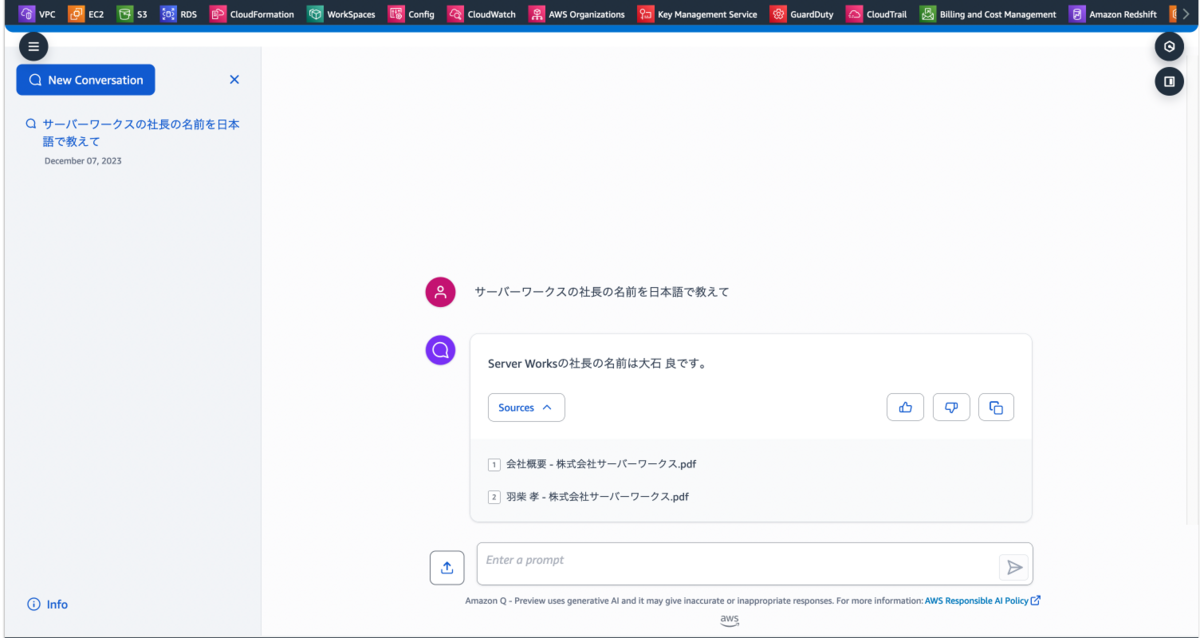1200x638 pixels.
Task: Open the CloudTrail shortcut
Action: [x=877, y=14]
